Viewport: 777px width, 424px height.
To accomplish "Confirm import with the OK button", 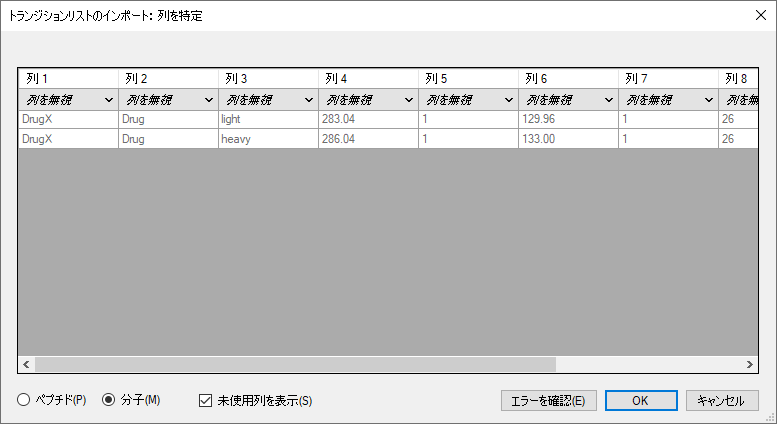I will click(641, 400).
